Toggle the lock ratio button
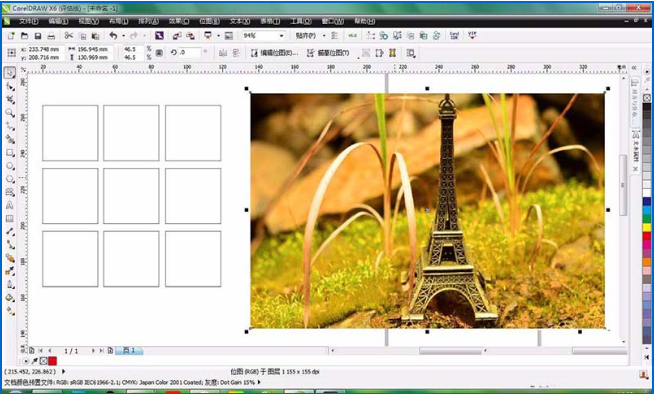The width and height of the screenshot is (655, 394). (159, 53)
